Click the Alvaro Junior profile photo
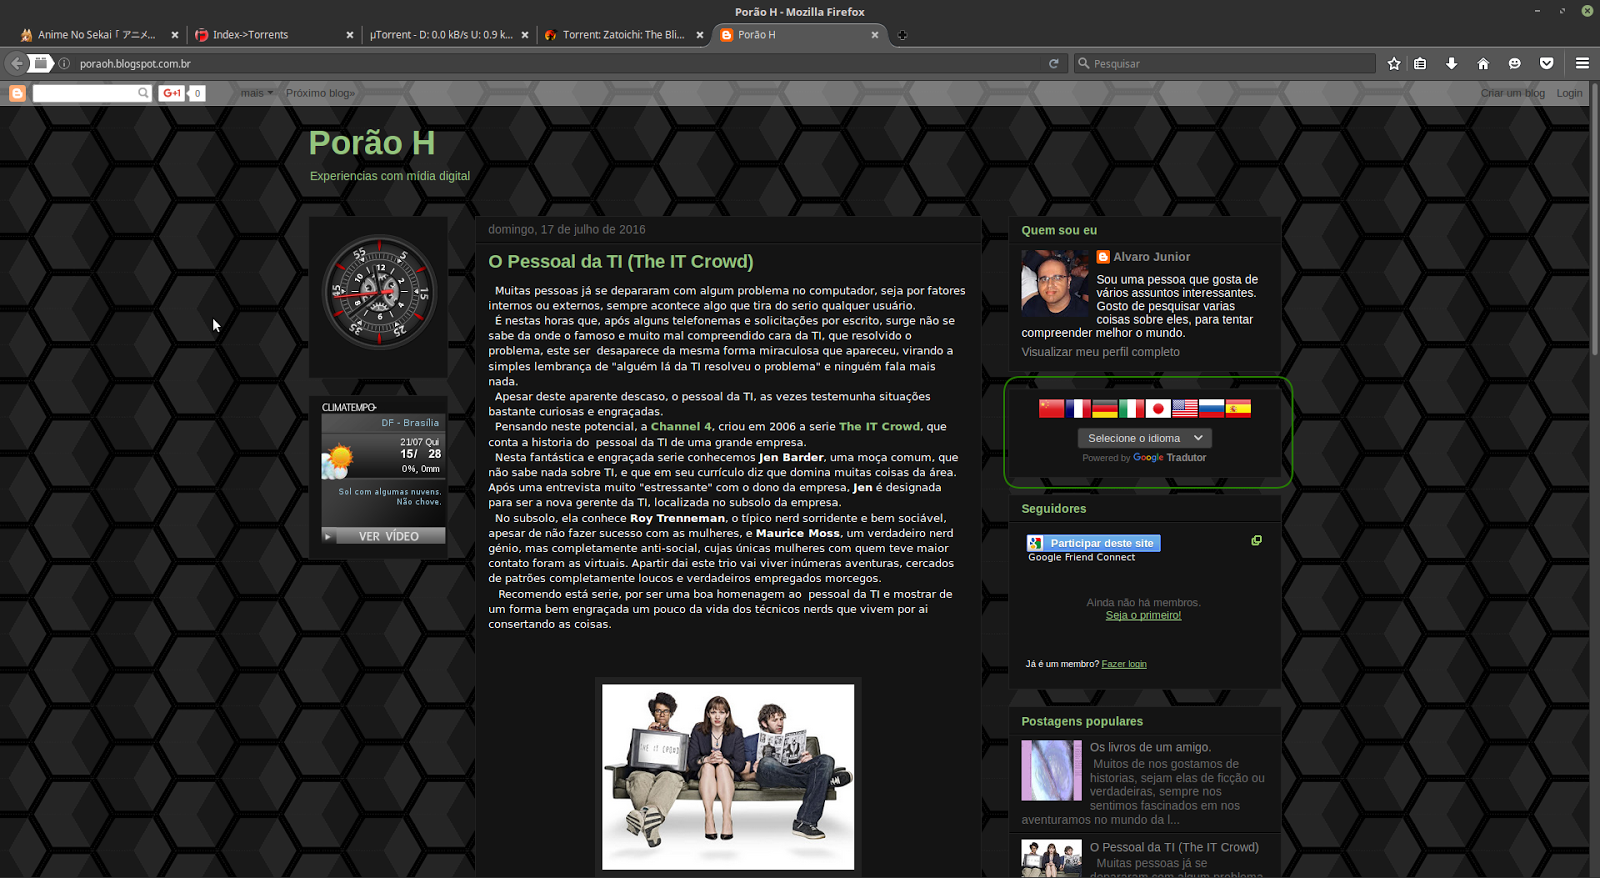Viewport: 1600px width, 878px height. (x=1054, y=284)
